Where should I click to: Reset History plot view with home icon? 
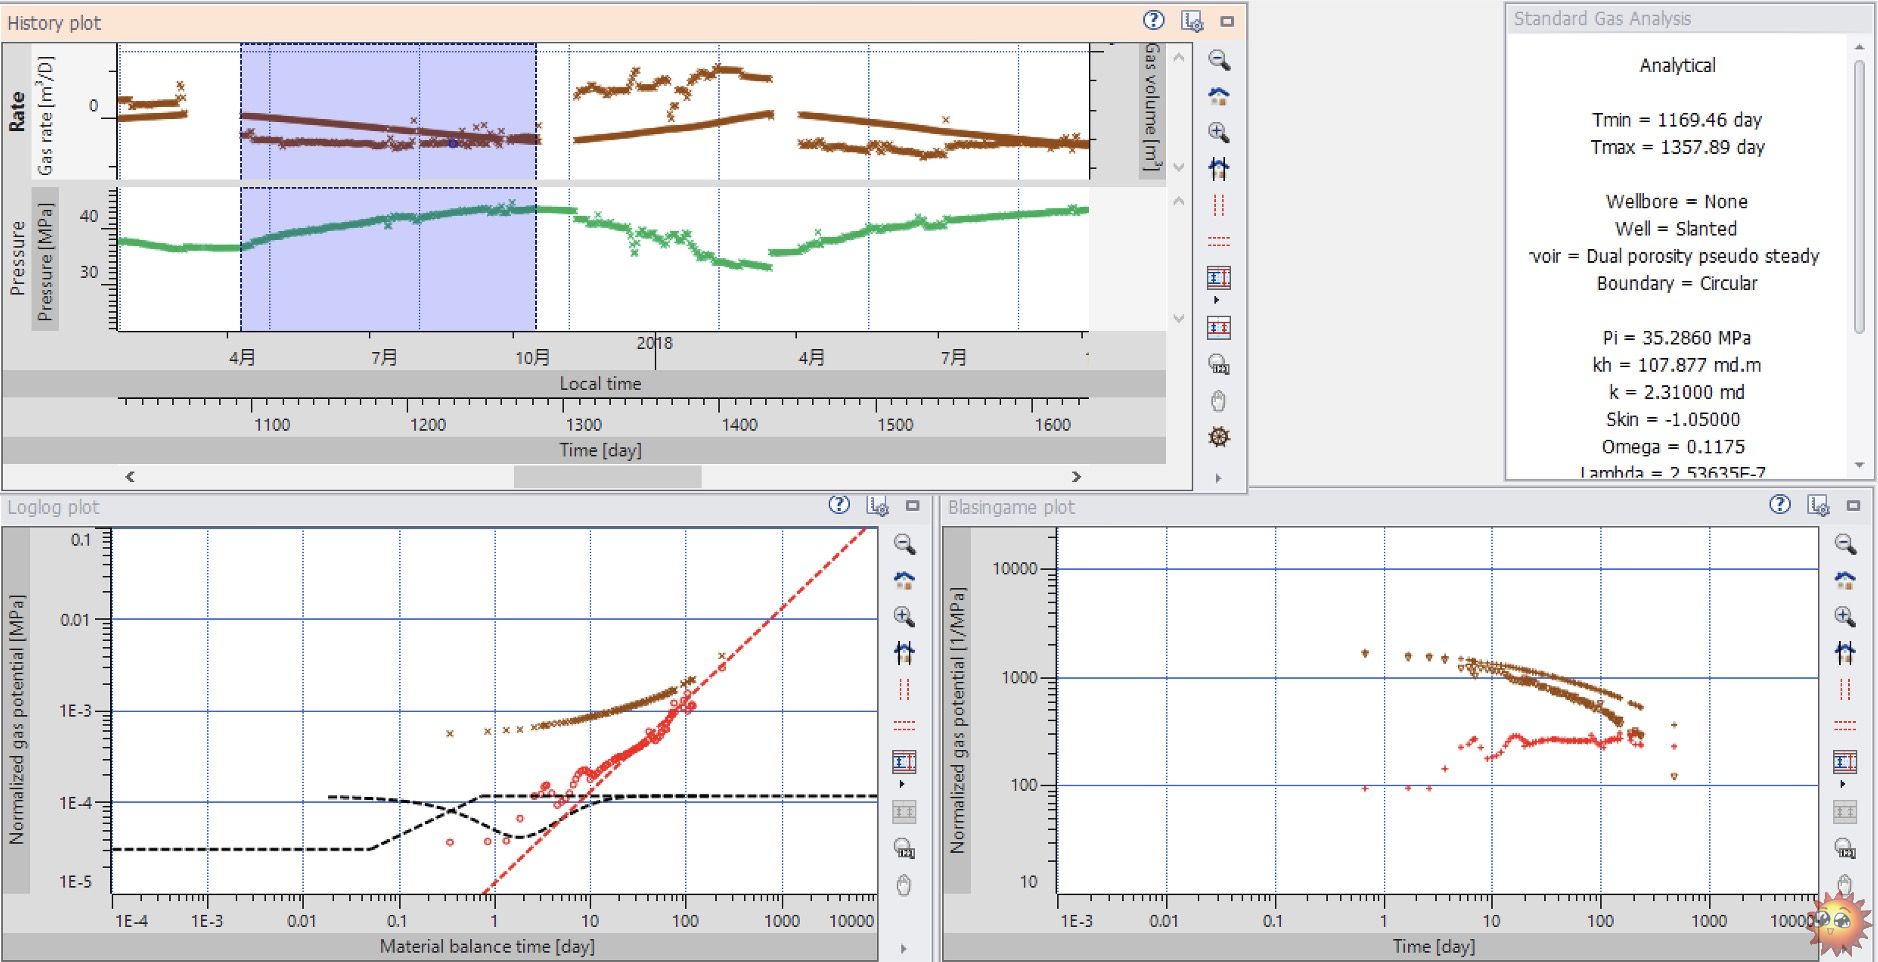click(x=1219, y=96)
